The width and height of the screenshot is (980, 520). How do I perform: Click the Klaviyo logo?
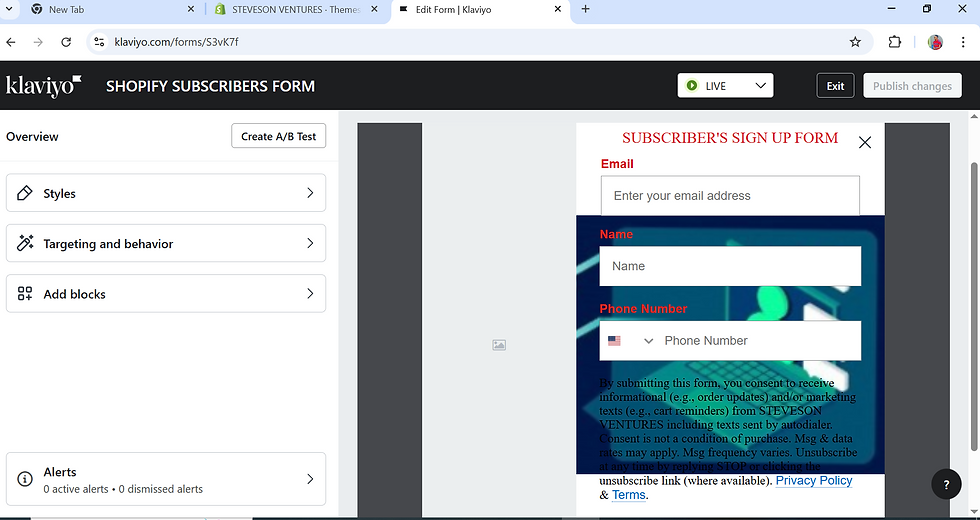coord(43,86)
